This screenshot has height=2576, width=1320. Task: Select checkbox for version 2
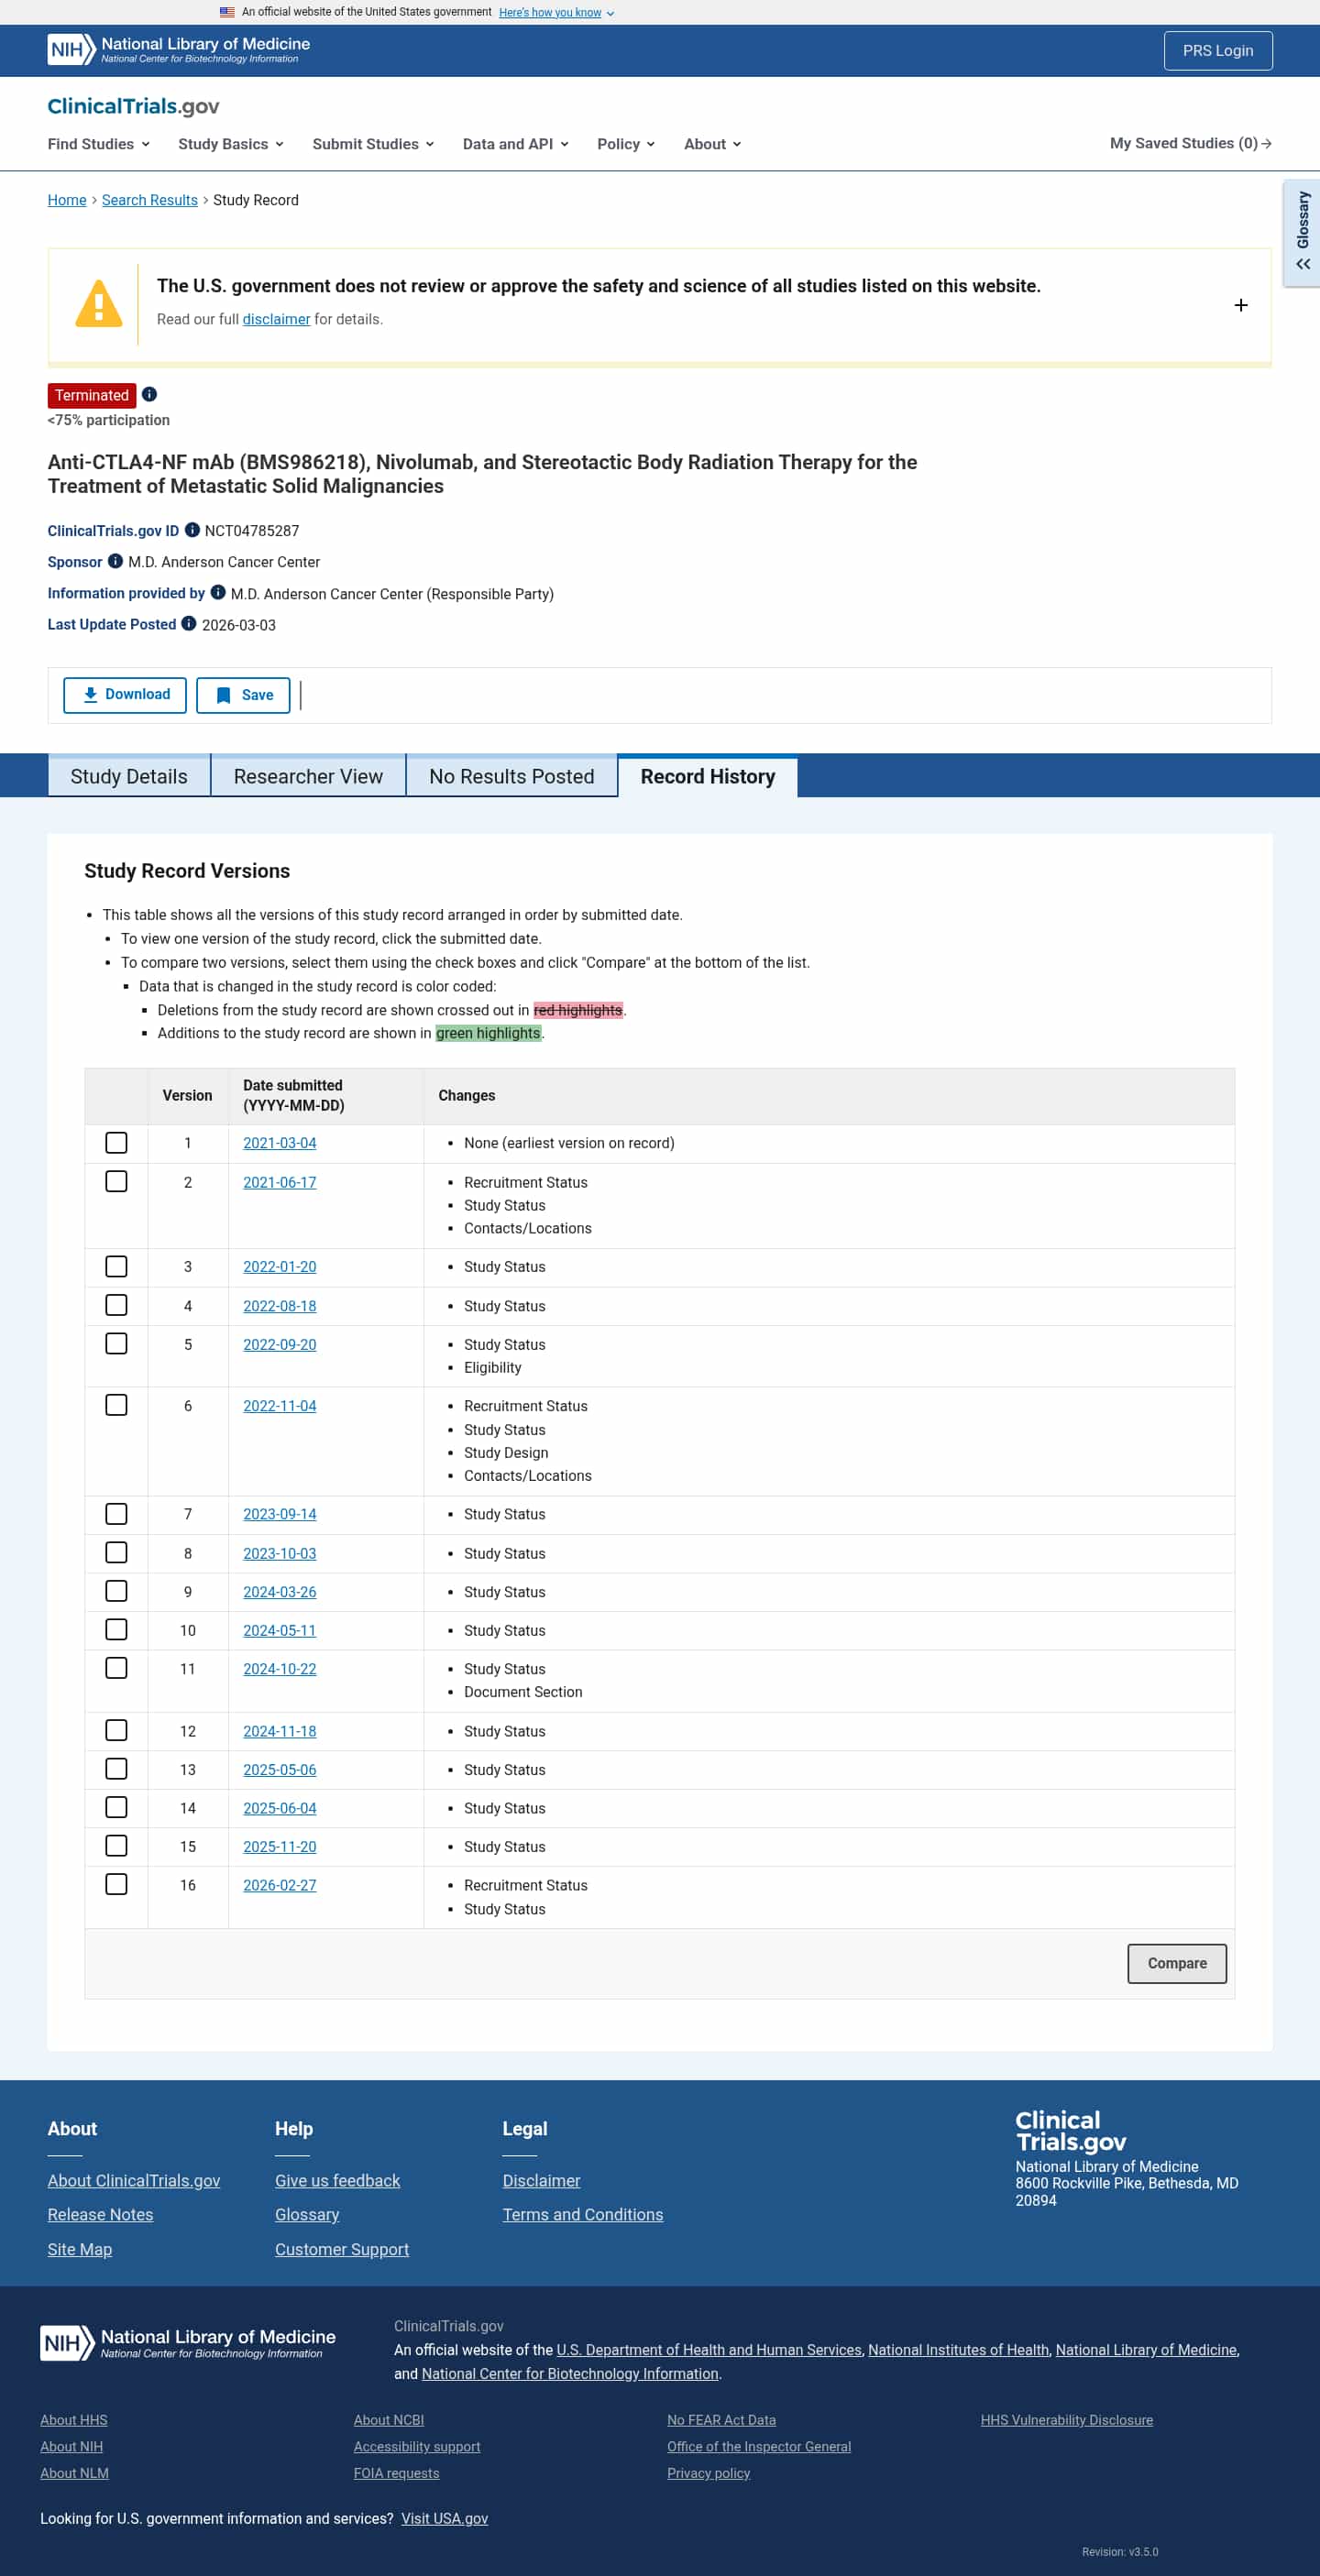click(x=116, y=1181)
